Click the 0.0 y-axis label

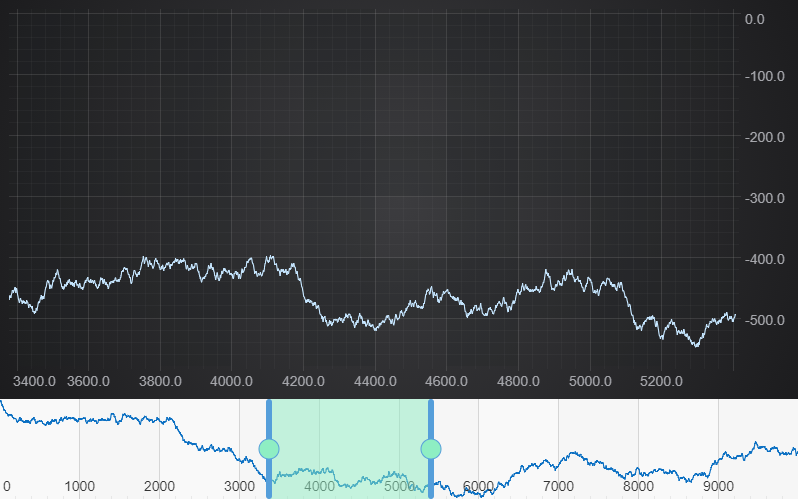click(754, 19)
